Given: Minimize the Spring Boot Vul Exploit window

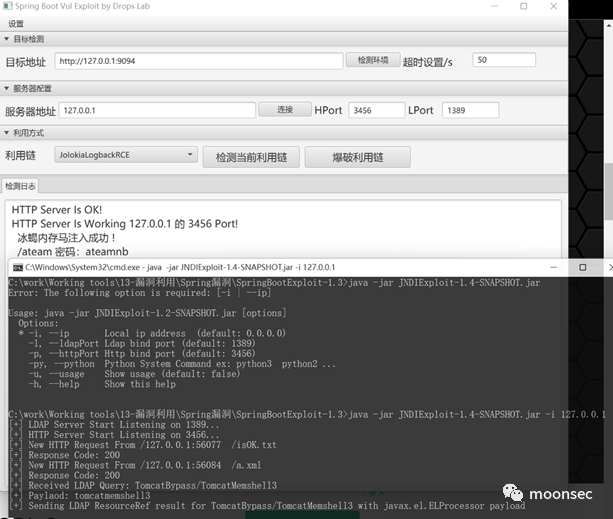Looking at the screenshot, I should coord(495,6).
